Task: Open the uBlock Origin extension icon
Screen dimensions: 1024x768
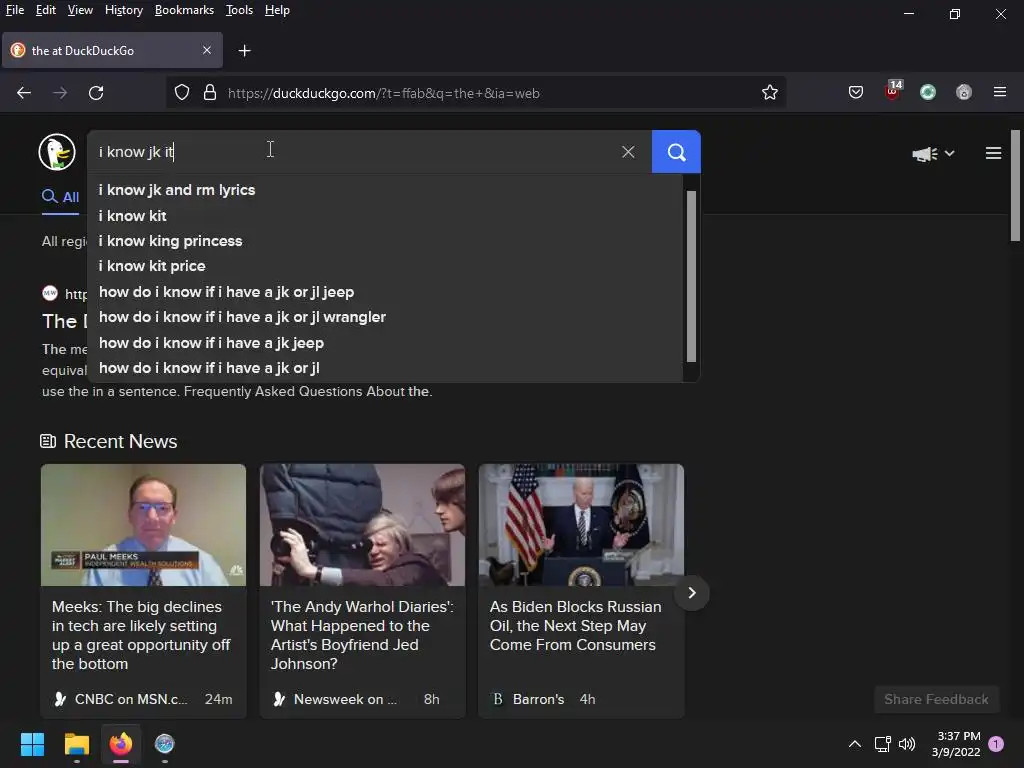Action: point(893,91)
